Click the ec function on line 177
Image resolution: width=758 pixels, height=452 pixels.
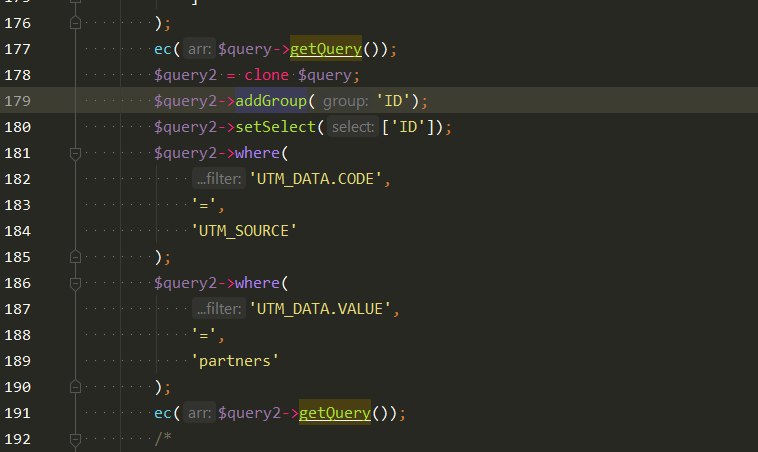point(163,49)
